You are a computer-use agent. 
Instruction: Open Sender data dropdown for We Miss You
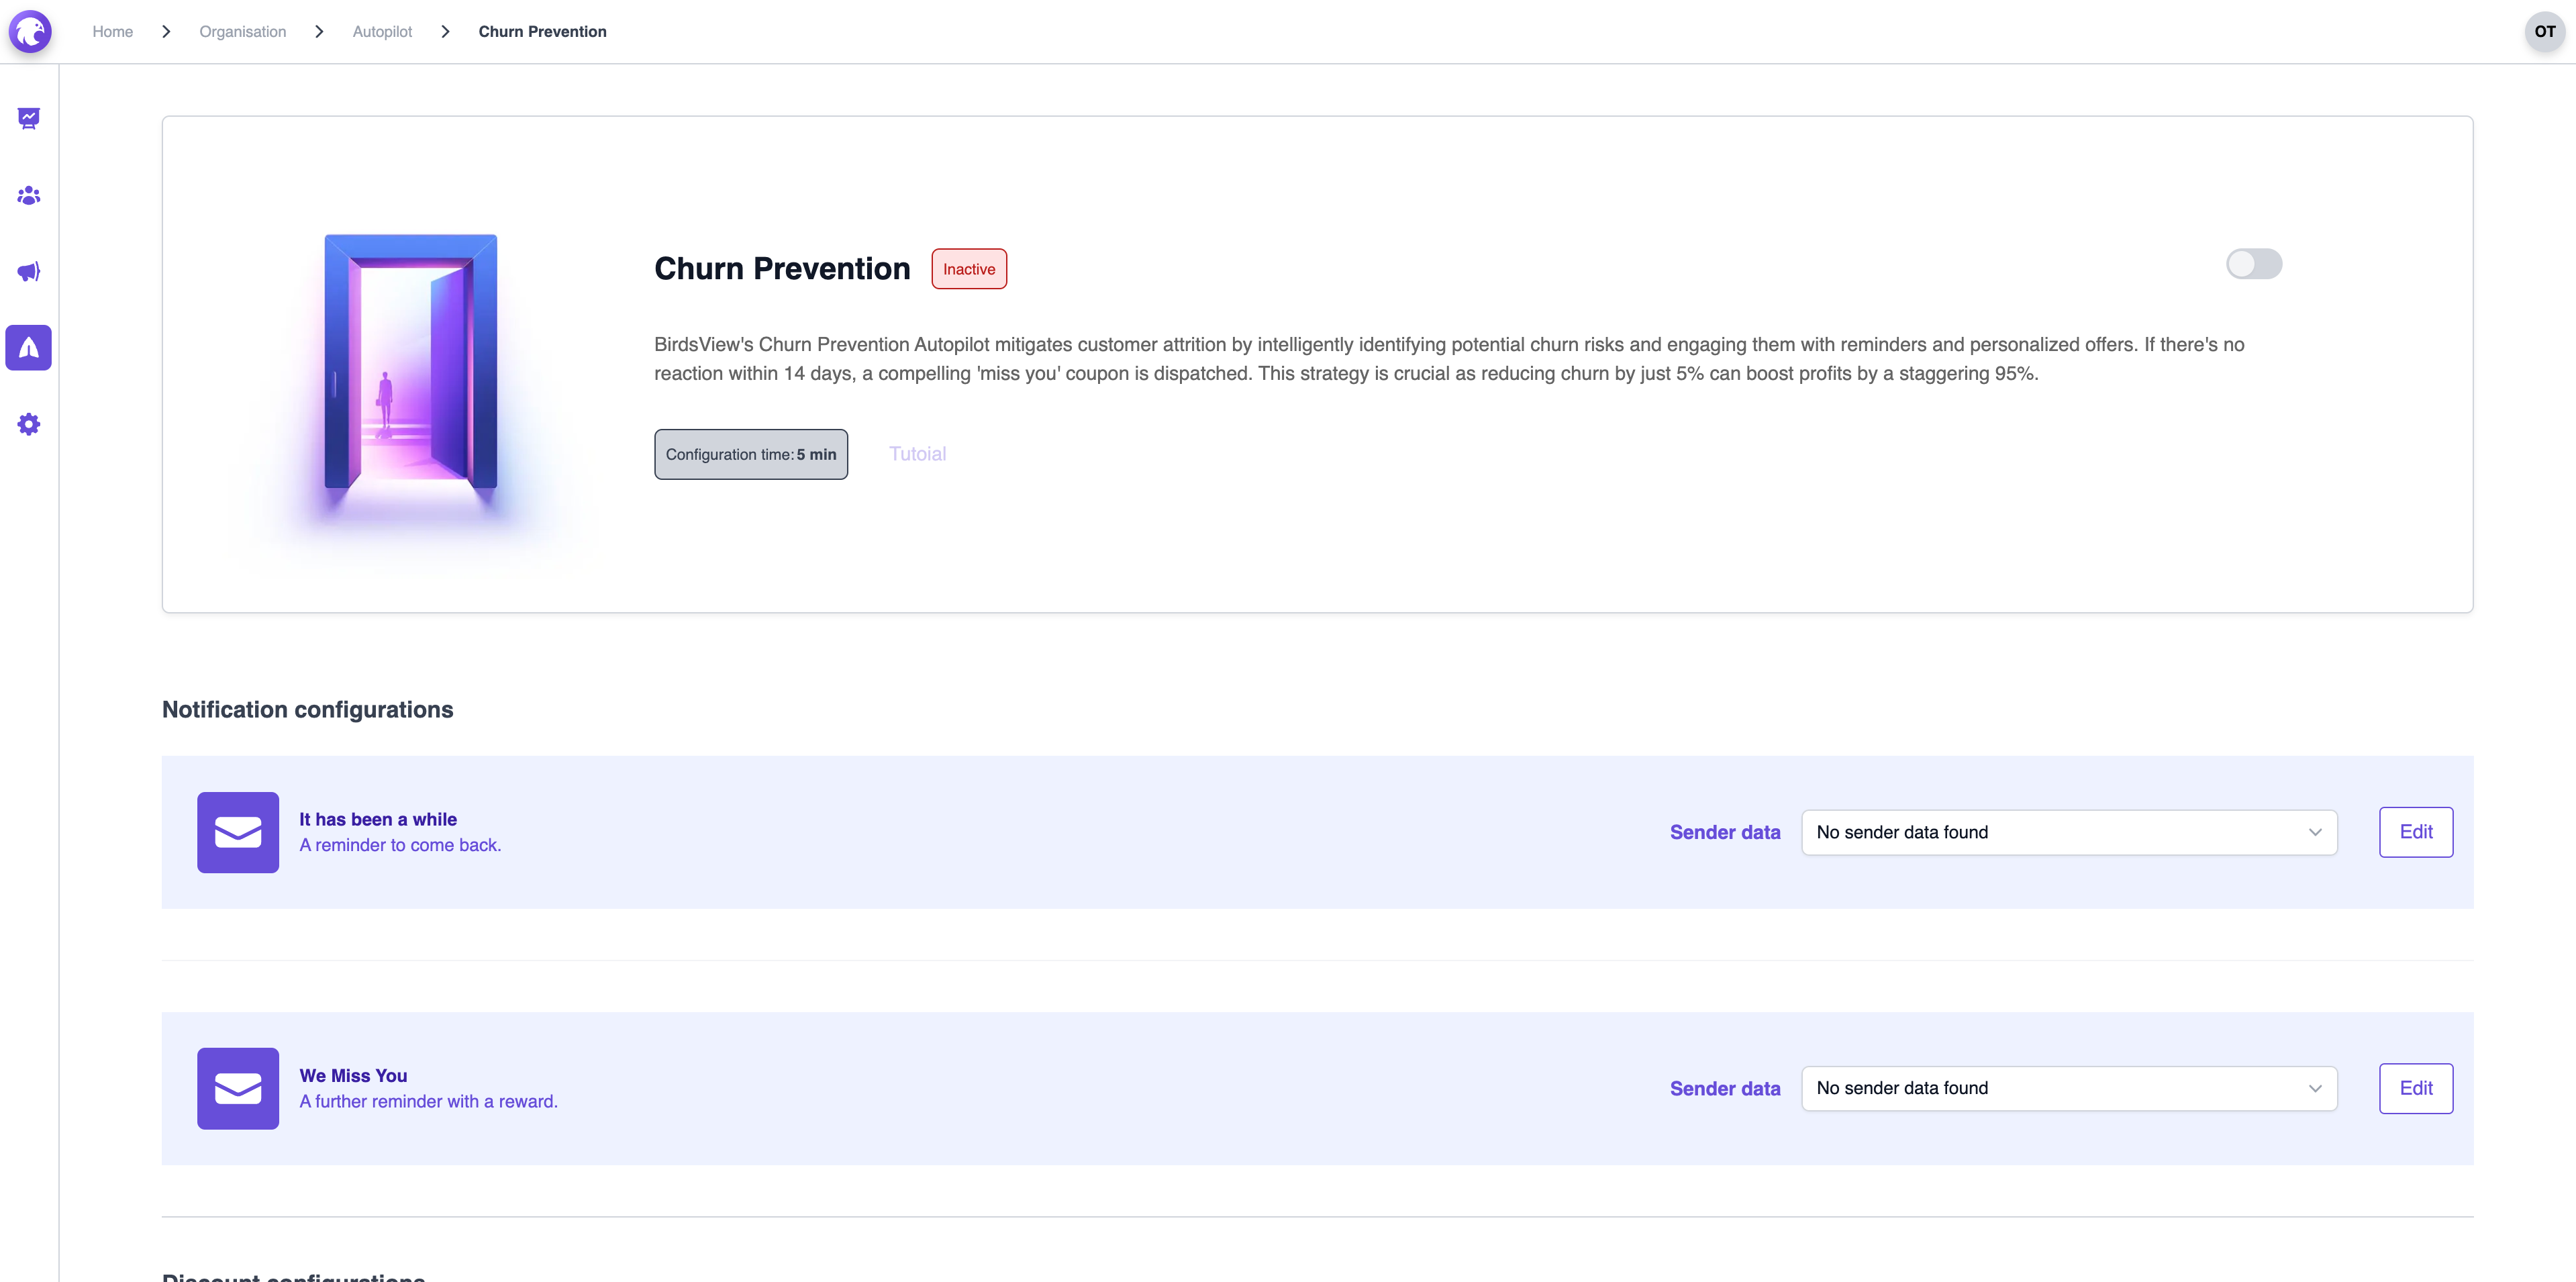pos(2069,1088)
